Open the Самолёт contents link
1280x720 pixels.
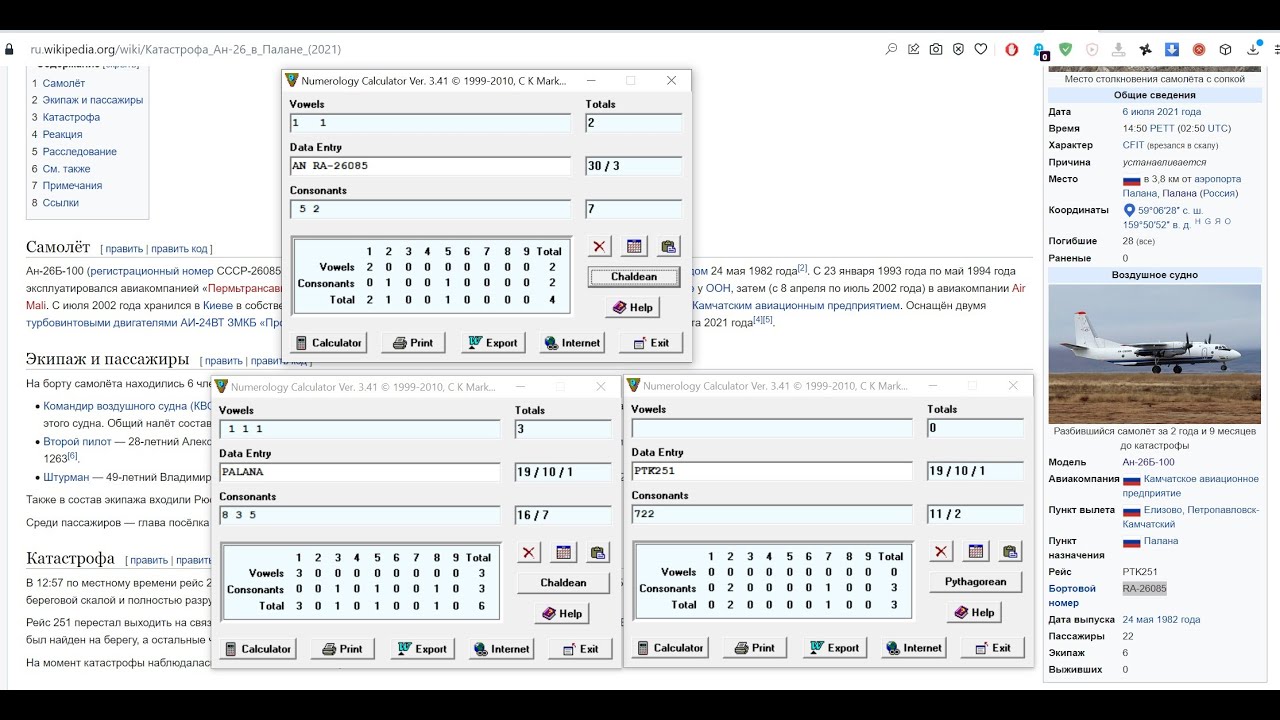tap(64, 83)
